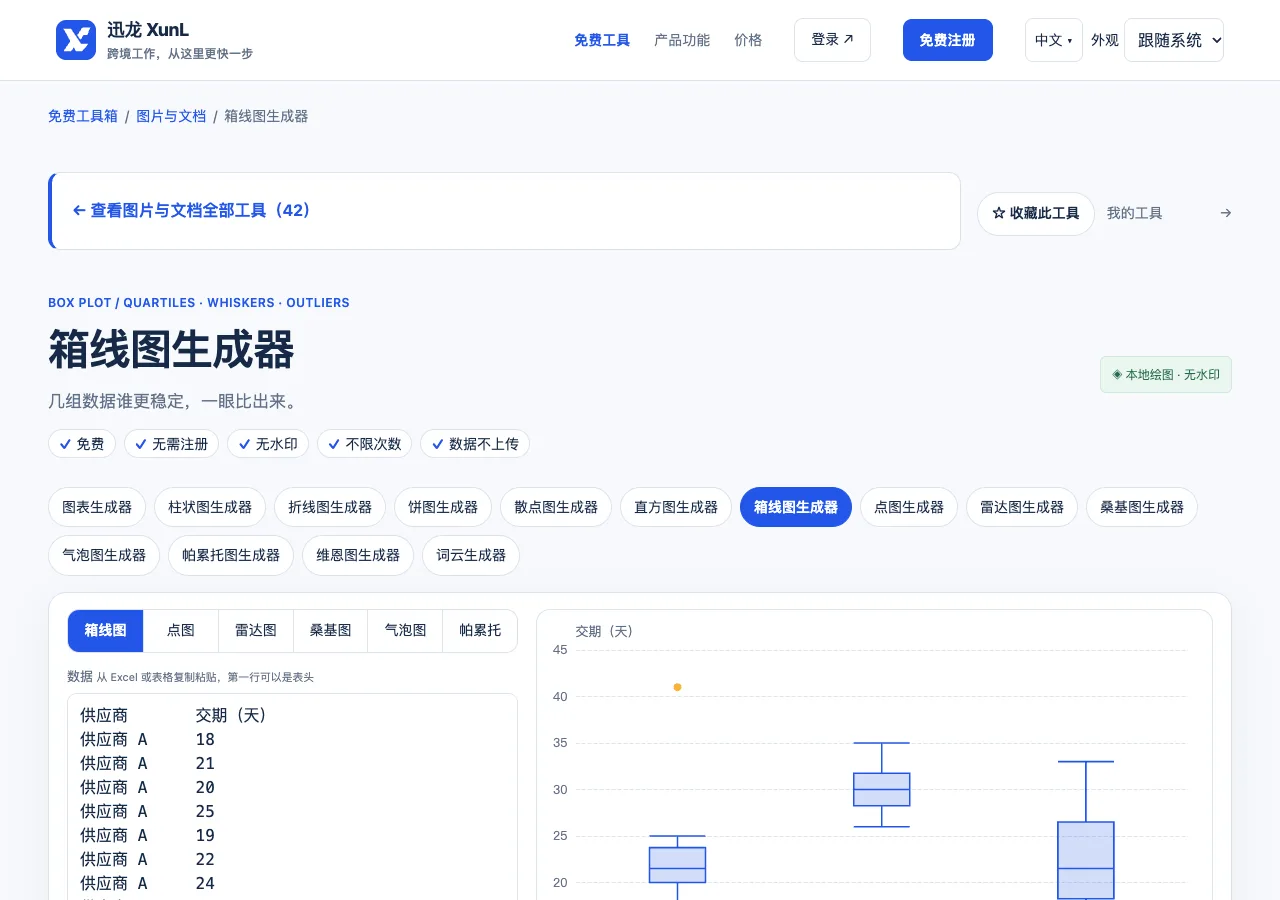Open the 中文 language dropdown
This screenshot has height=900, width=1280.
pos(1054,40)
